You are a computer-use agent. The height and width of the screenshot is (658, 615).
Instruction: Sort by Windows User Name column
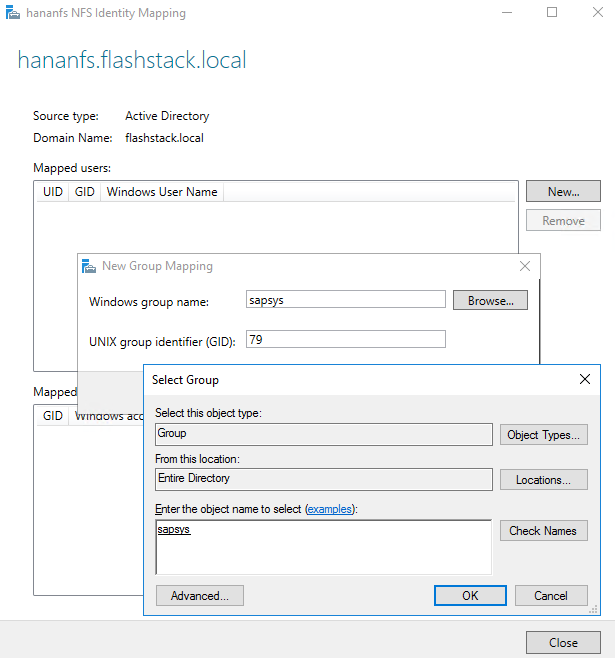162,192
